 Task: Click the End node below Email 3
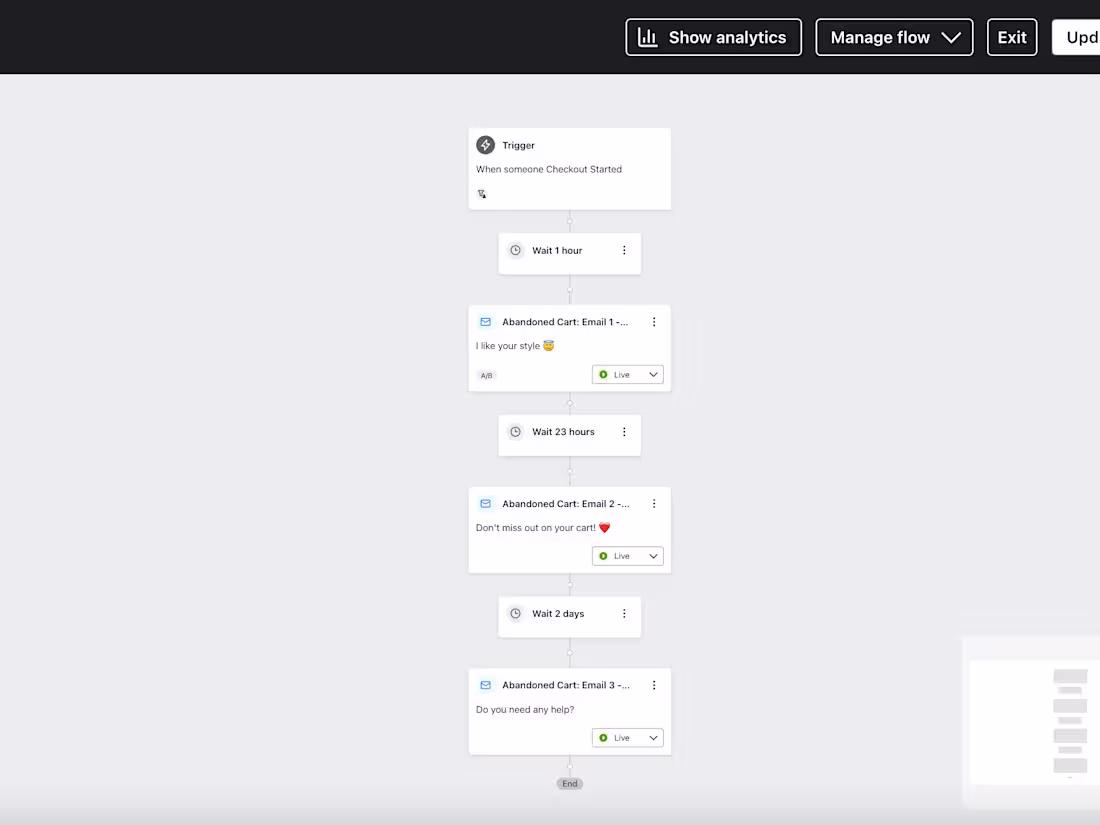tap(569, 783)
